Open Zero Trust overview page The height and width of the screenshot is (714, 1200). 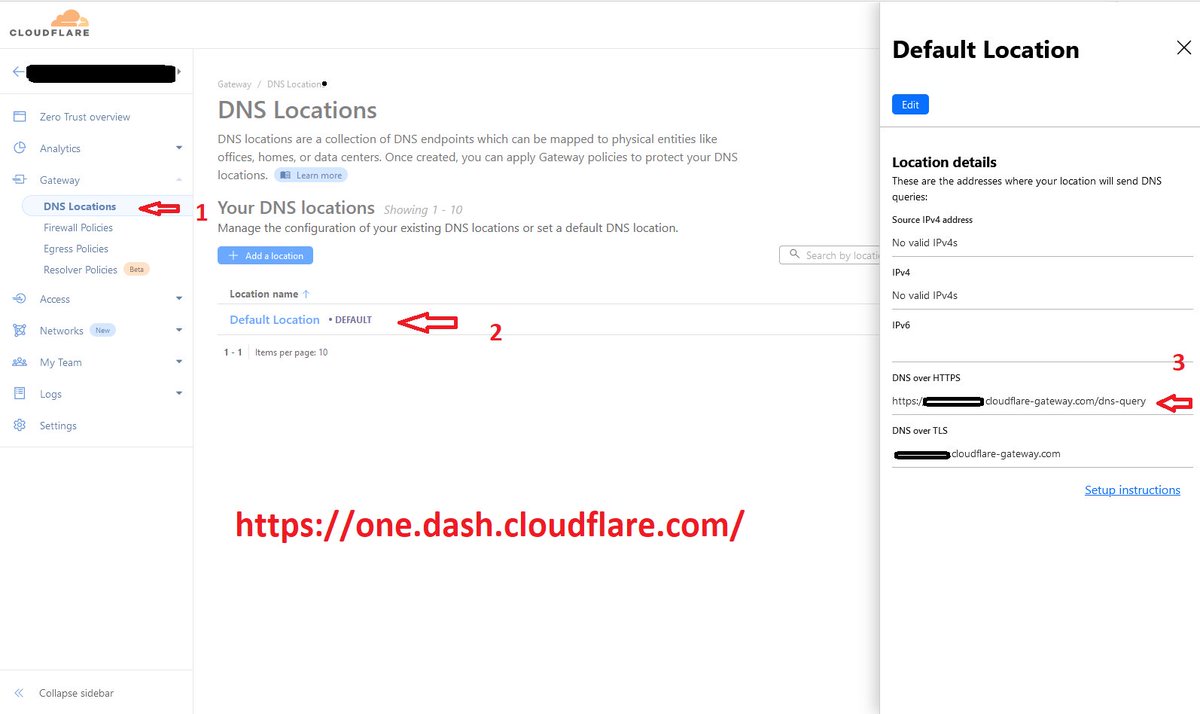coord(85,117)
